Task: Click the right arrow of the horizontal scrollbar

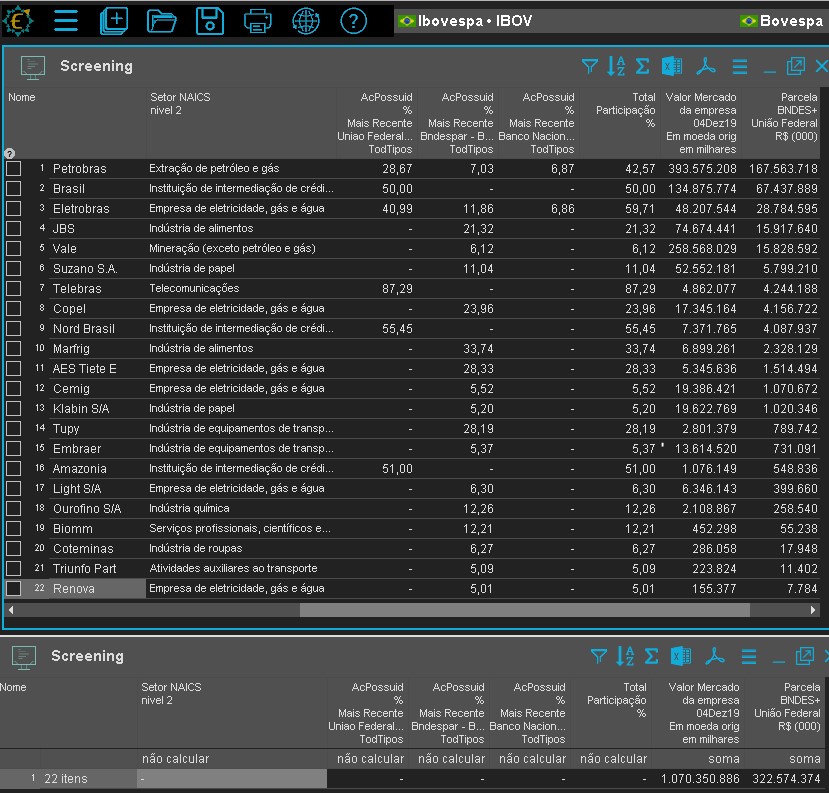Action: pyautogui.click(x=813, y=610)
